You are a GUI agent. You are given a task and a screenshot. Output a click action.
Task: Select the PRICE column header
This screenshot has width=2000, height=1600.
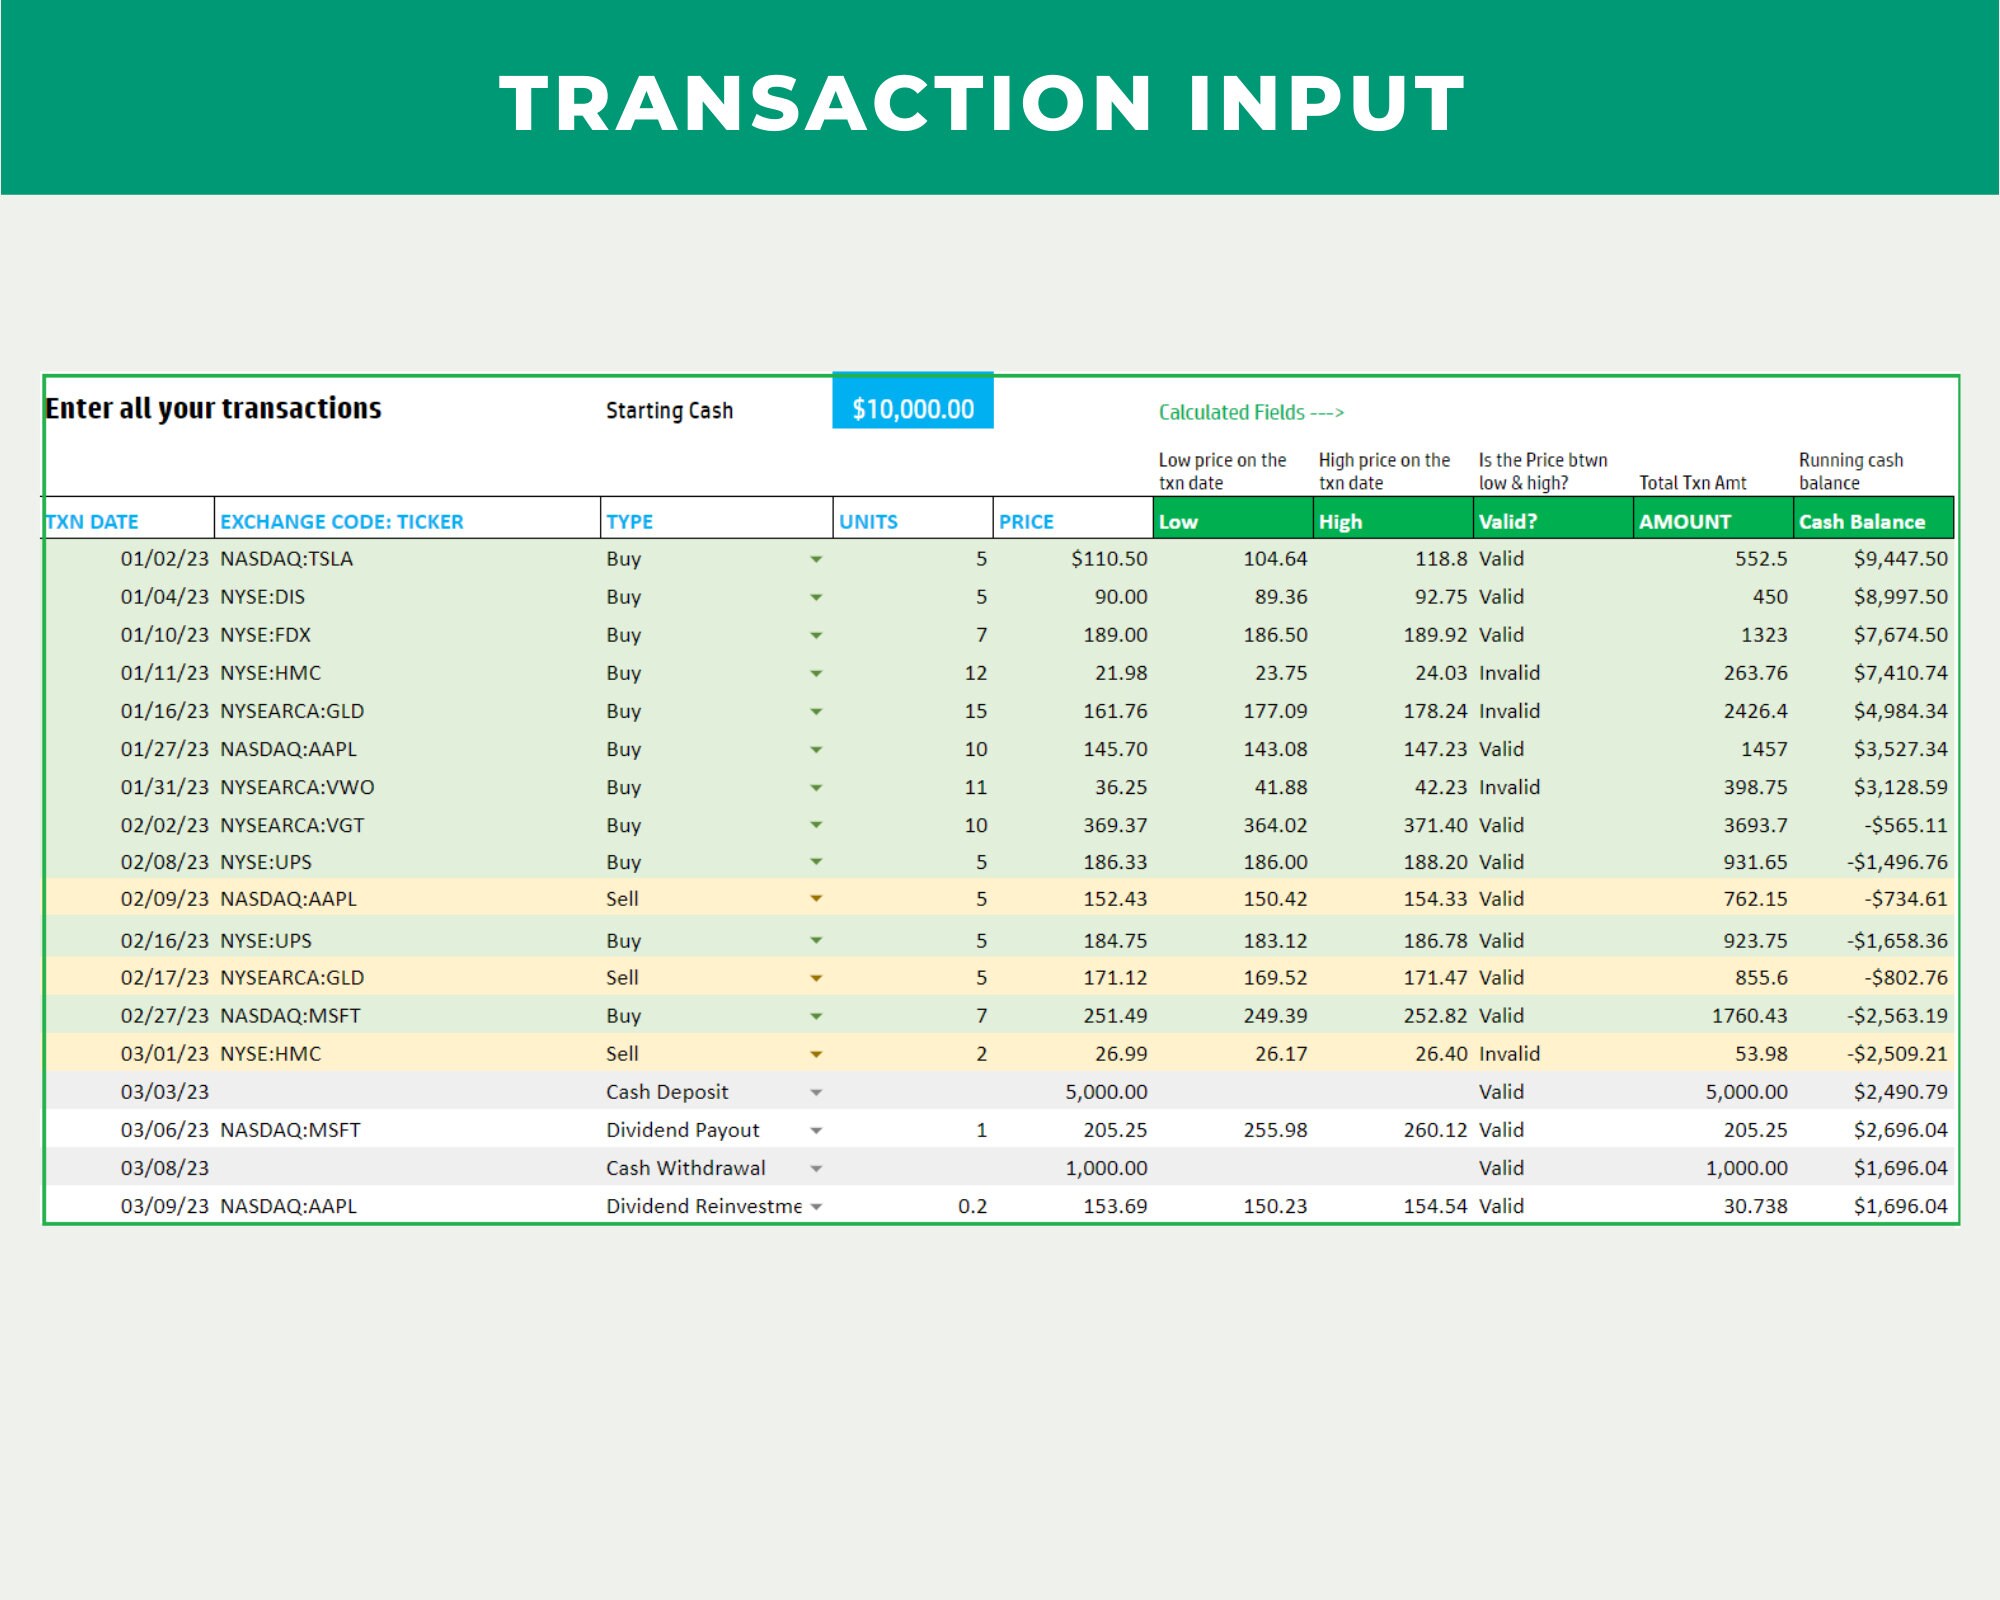1073,518
